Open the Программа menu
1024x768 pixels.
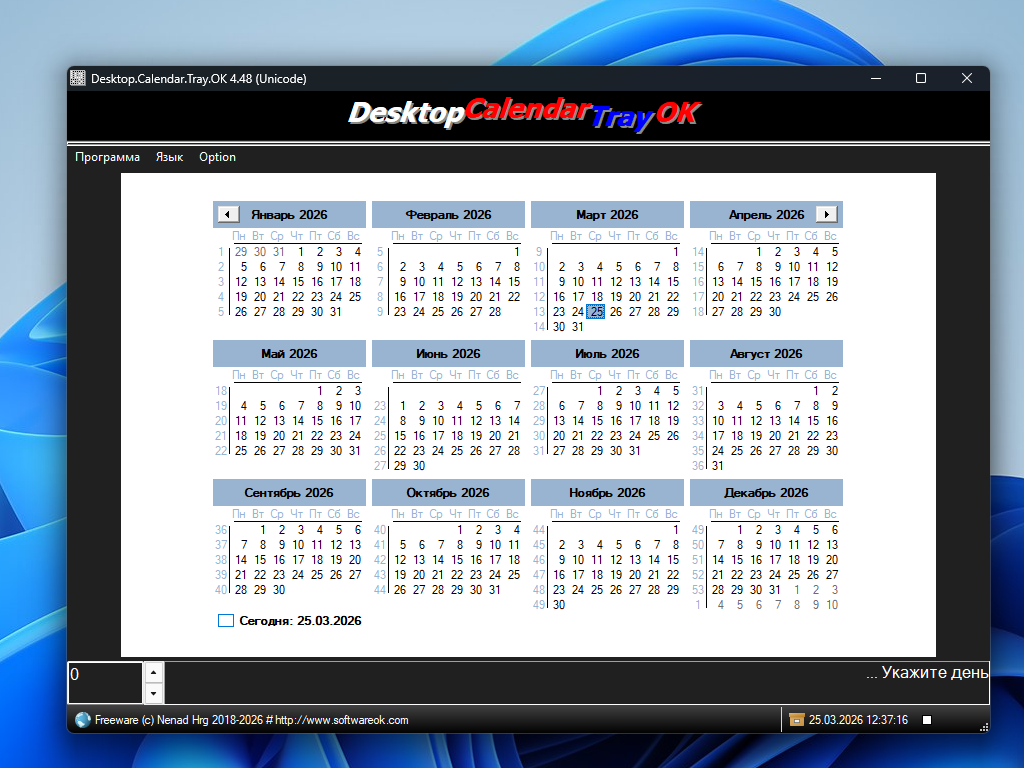click(107, 157)
